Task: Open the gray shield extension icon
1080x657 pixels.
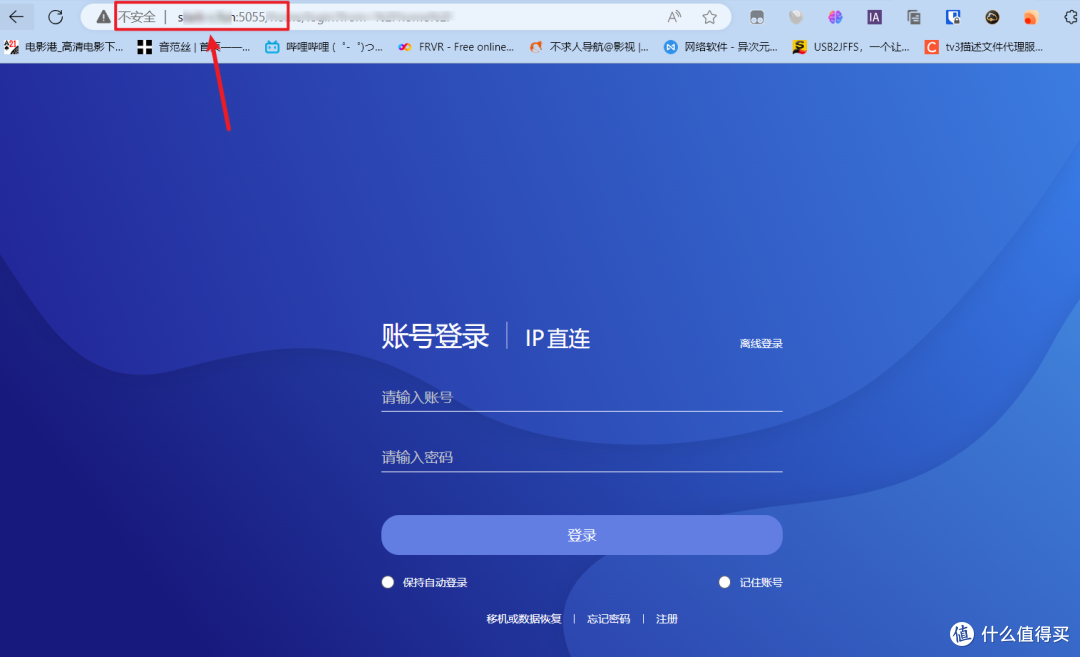Action: click(x=796, y=17)
